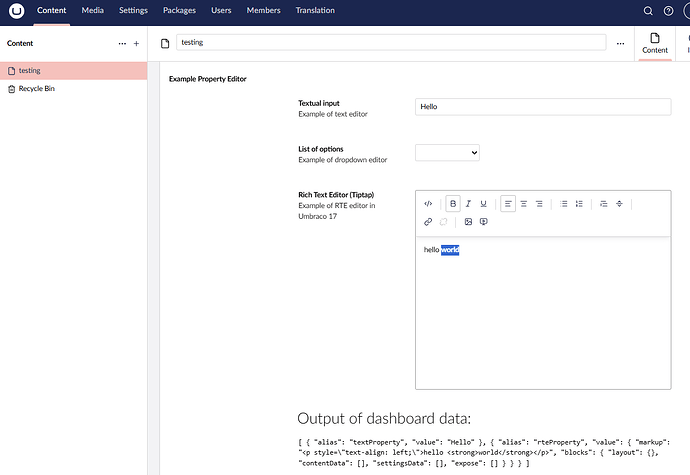Open the List of options dropdown
The image size is (690, 475).
coord(447,152)
